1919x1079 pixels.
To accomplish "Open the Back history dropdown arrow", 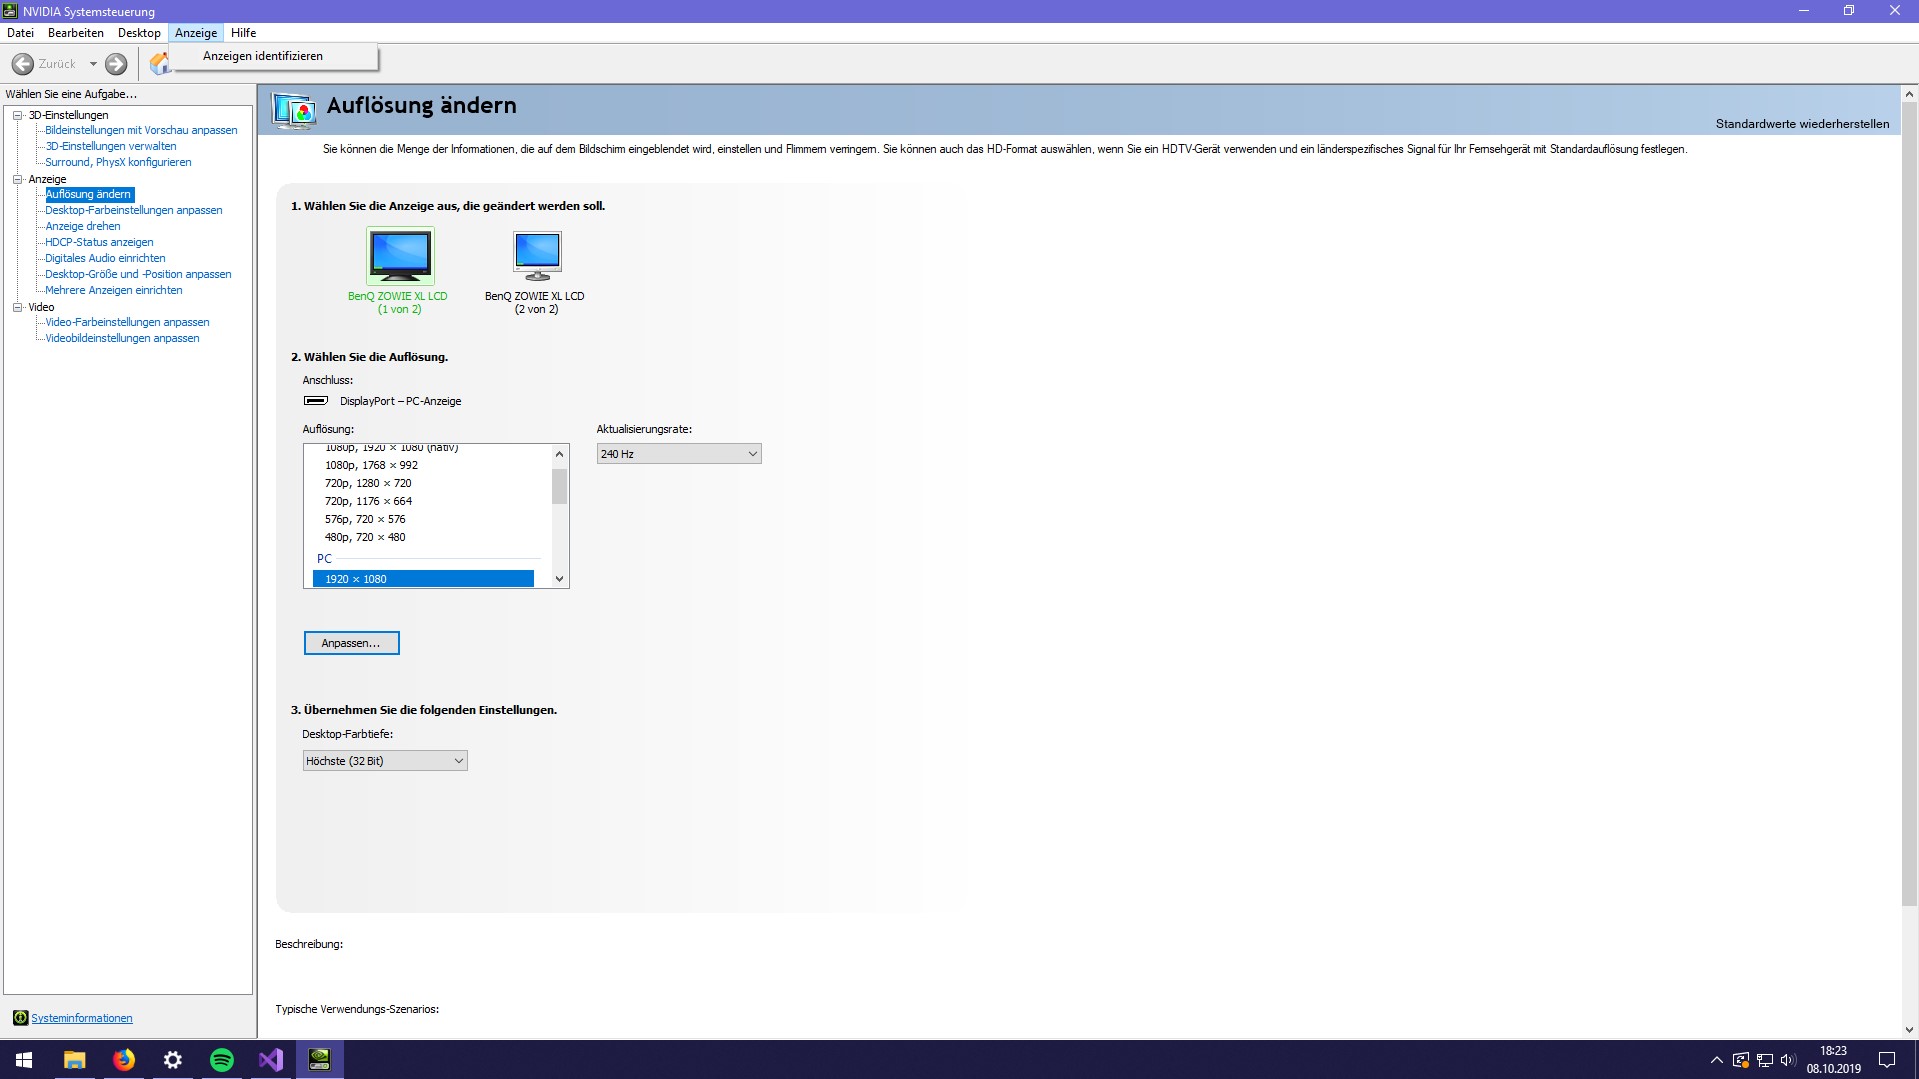I will (x=93, y=64).
